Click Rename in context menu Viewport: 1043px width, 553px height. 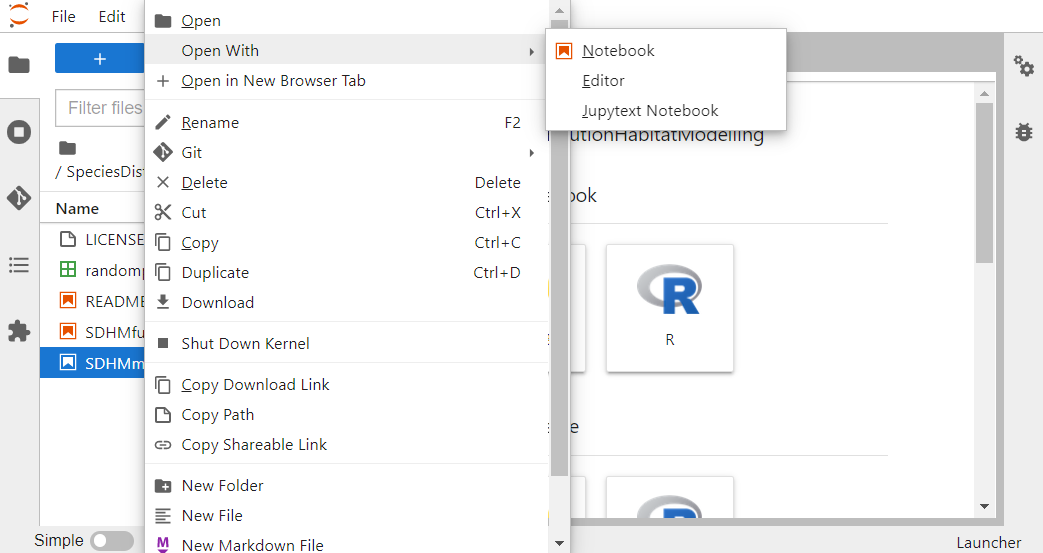[x=210, y=123]
